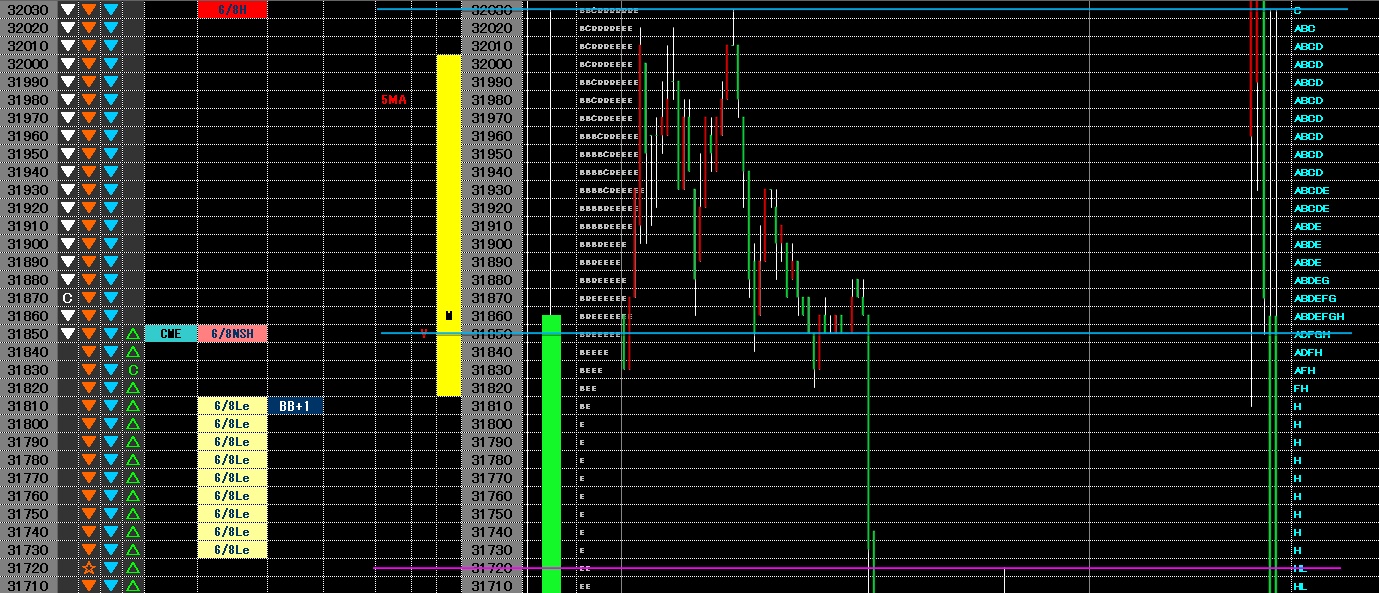The height and width of the screenshot is (593, 1379).
Task: Click the blue down triangle at 31900
Action: pyautogui.click(x=111, y=244)
